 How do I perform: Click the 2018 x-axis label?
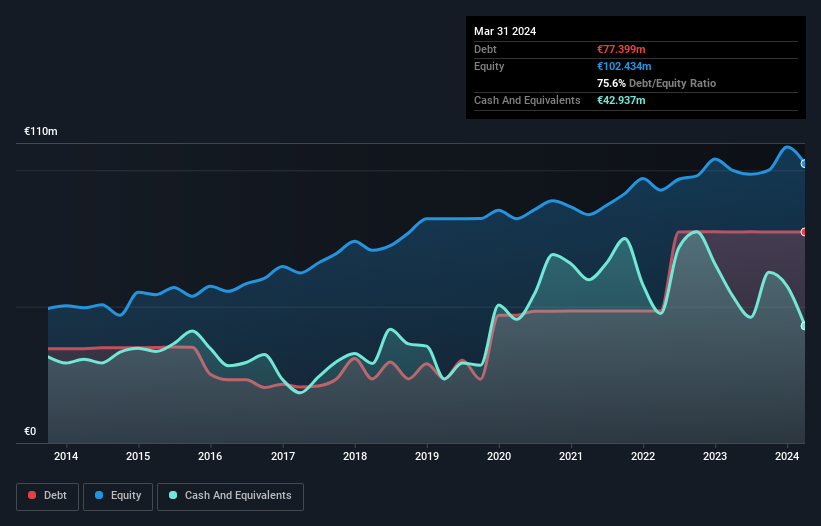click(x=355, y=456)
